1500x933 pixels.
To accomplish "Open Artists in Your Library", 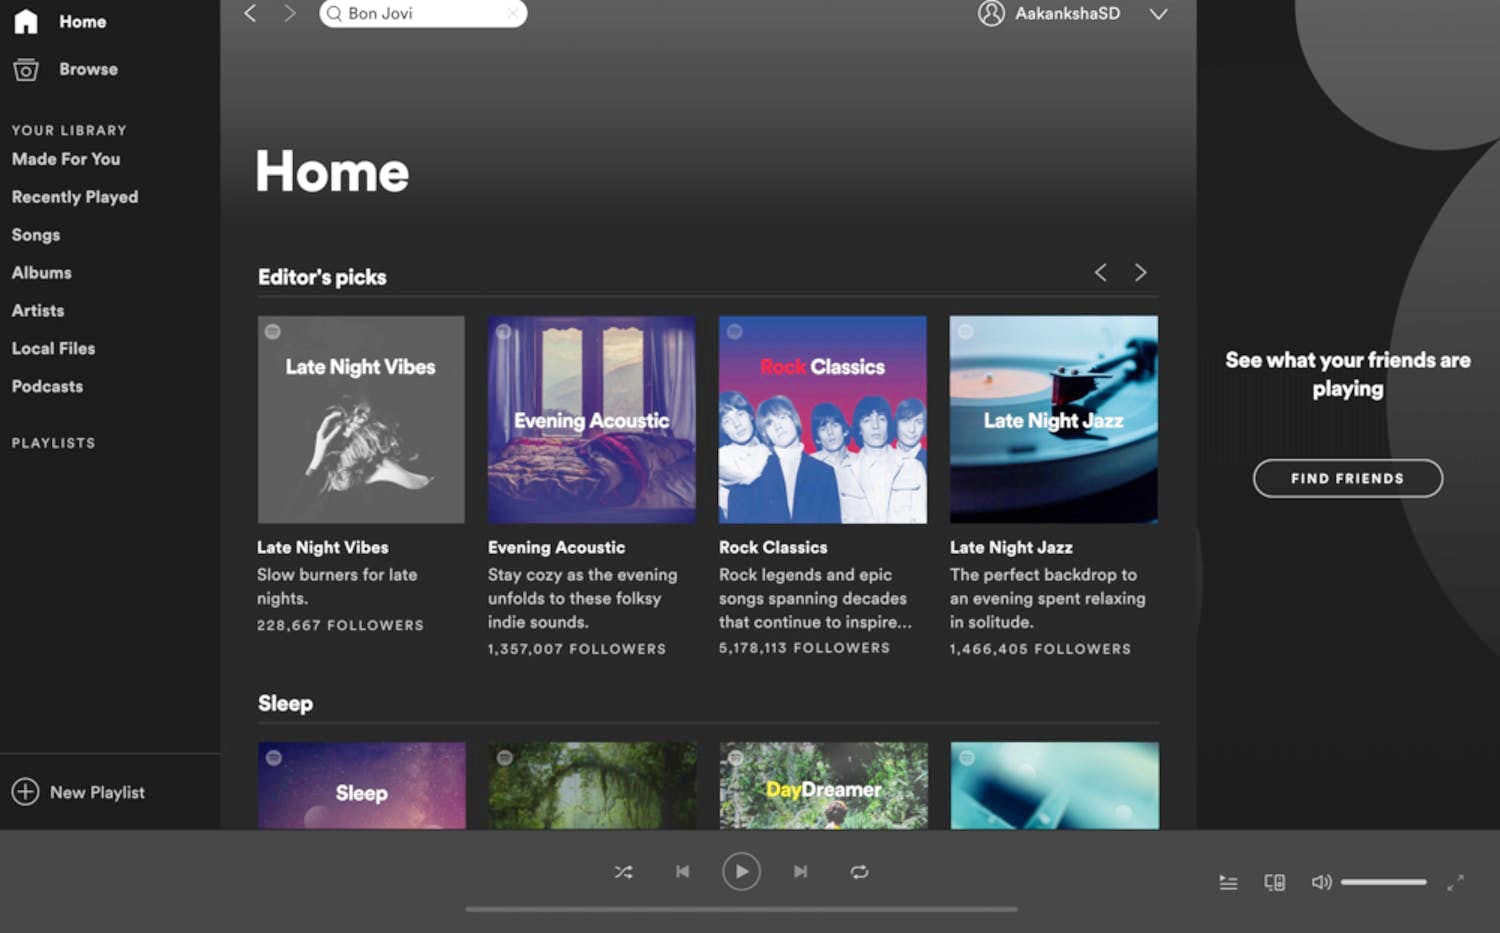I will (38, 311).
